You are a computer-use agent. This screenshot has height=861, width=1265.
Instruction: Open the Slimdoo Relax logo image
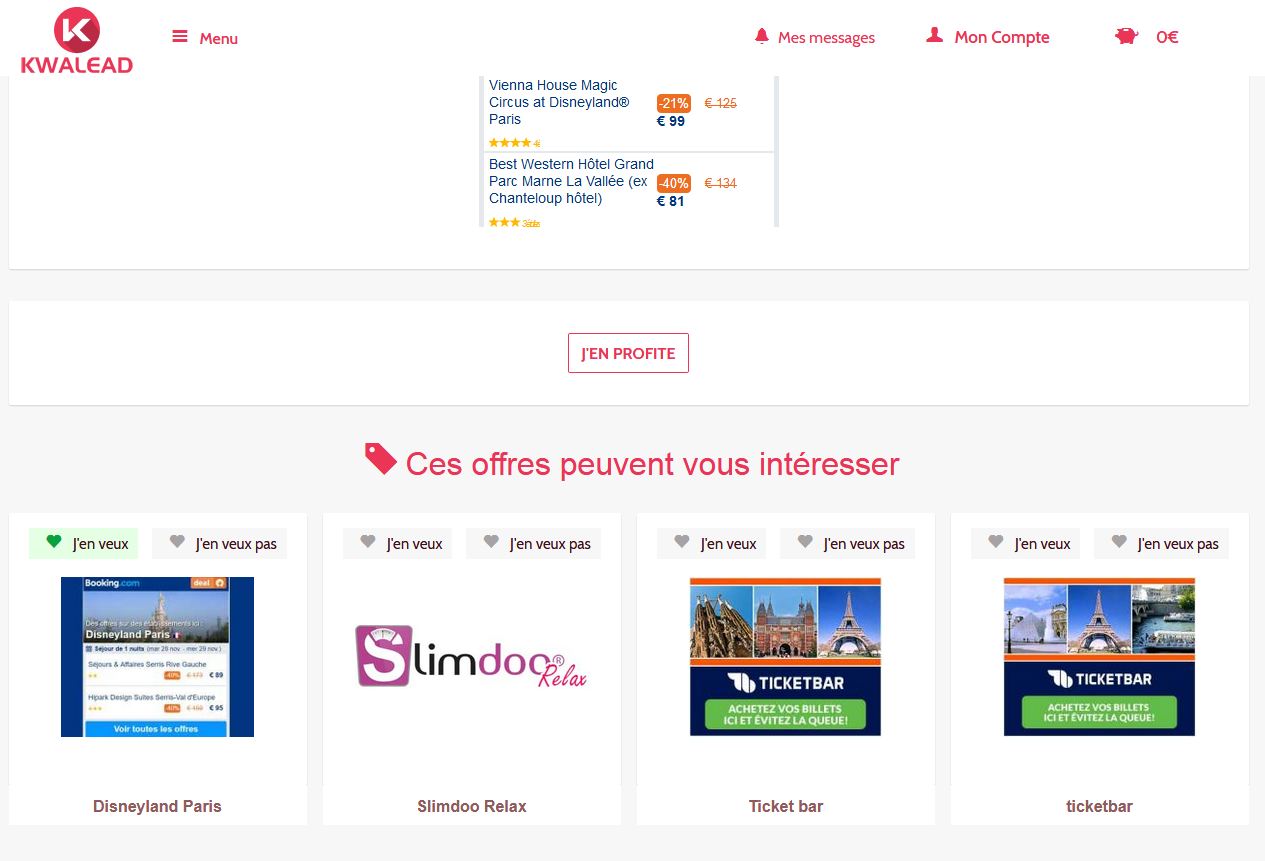[x=471, y=656]
